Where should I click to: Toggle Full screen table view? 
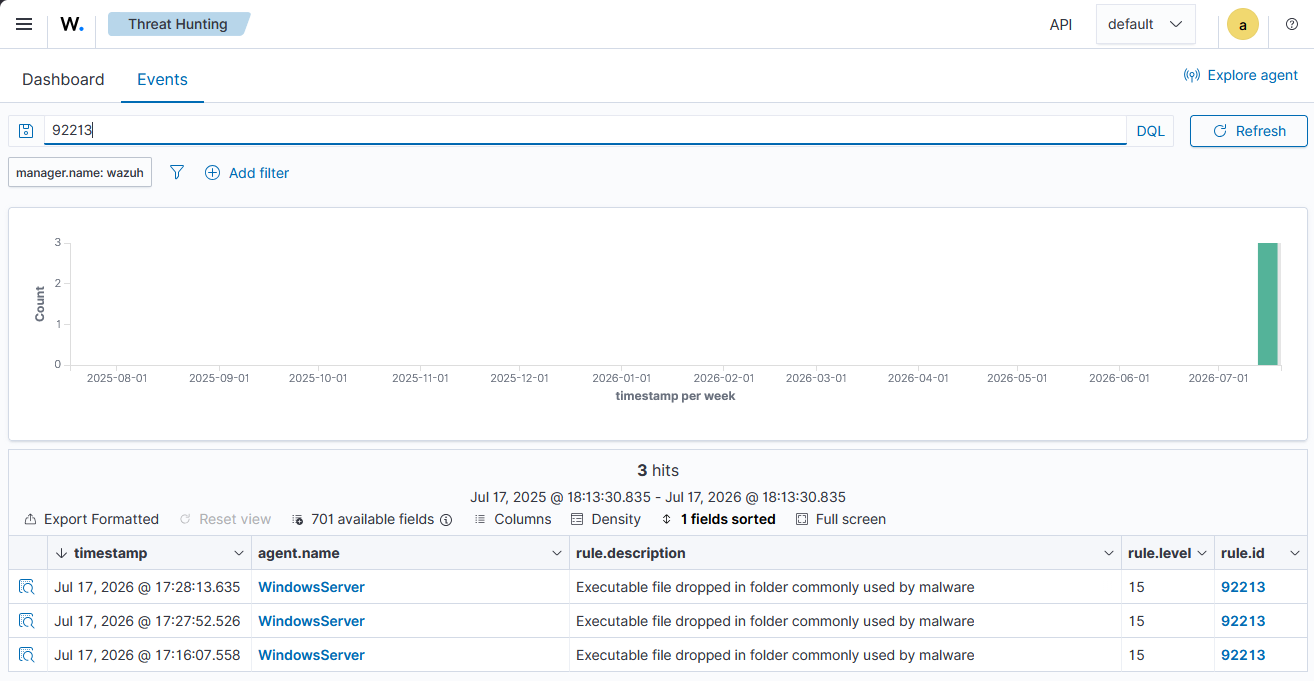841,519
